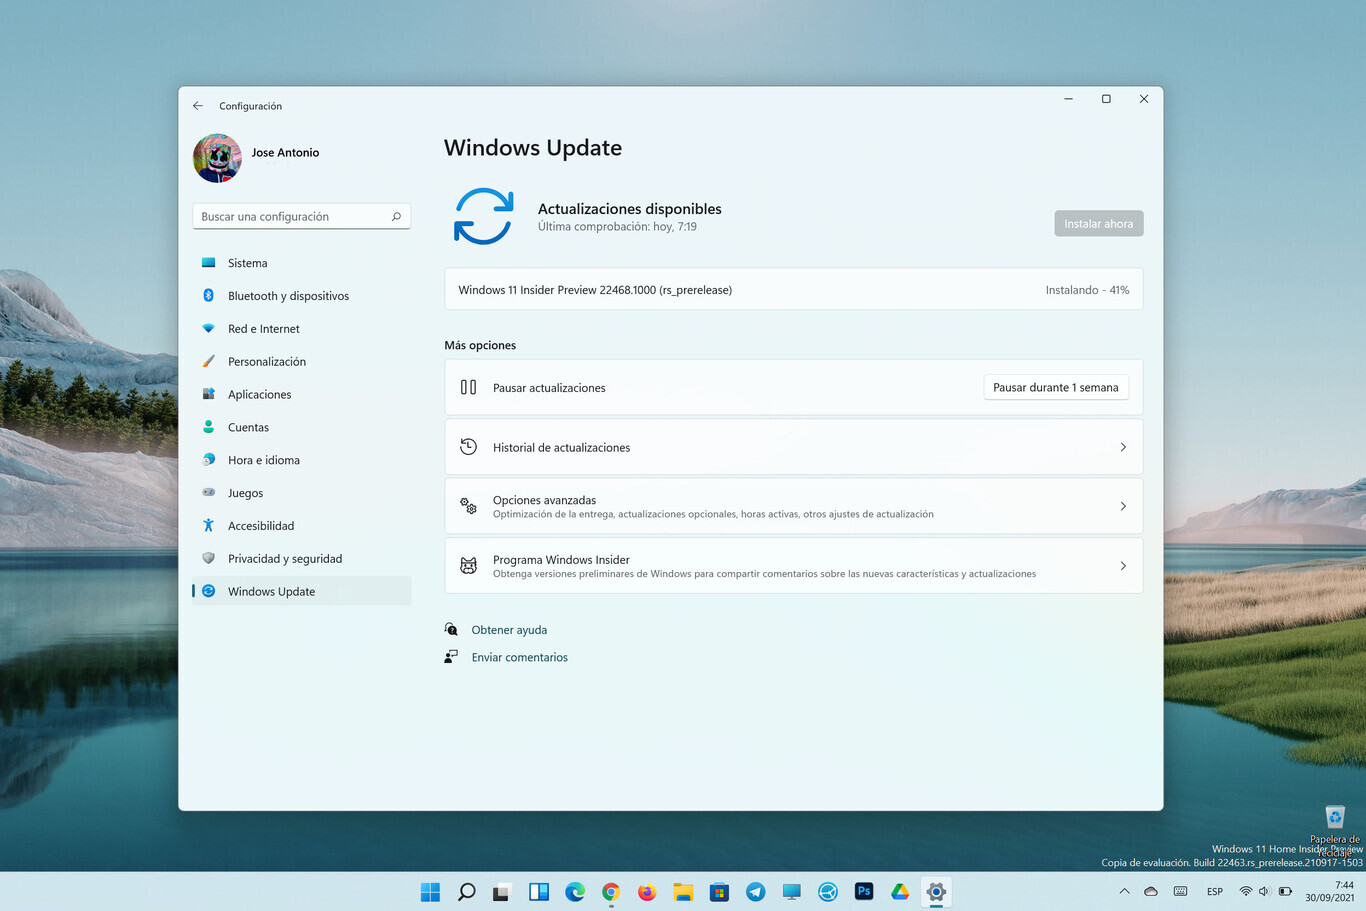
Task: Click 'Pausar durante 1 semana' button
Action: 1056,388
